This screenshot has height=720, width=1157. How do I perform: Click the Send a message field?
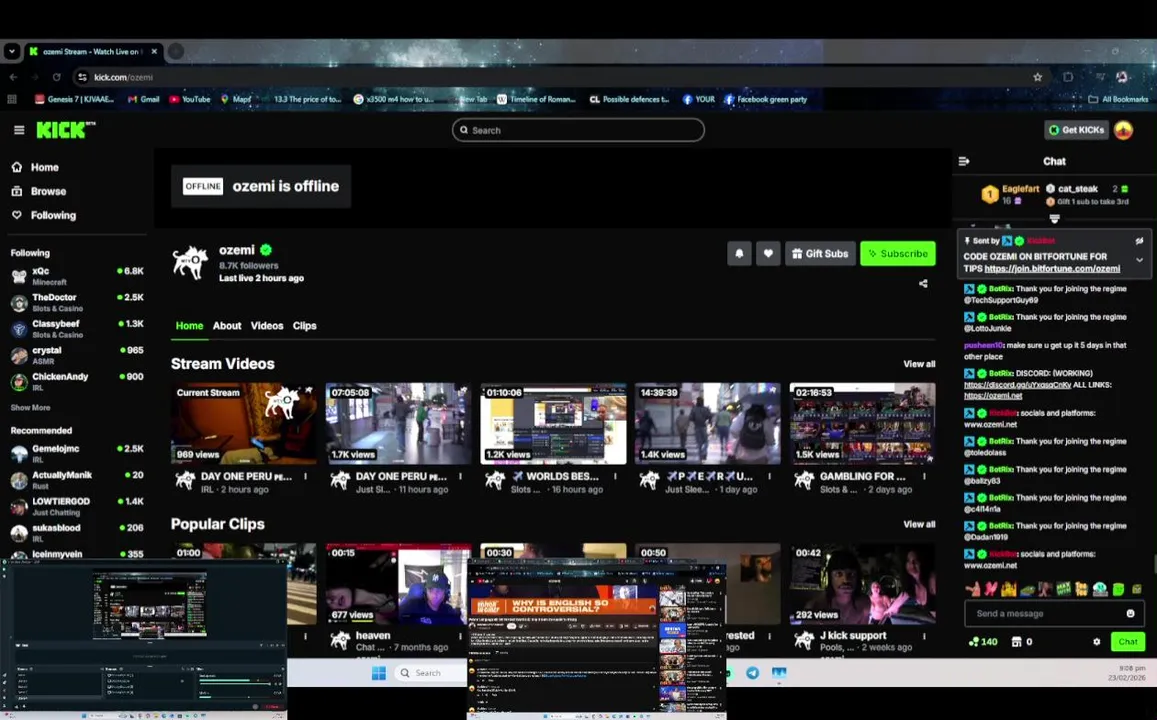[1054, 613]
